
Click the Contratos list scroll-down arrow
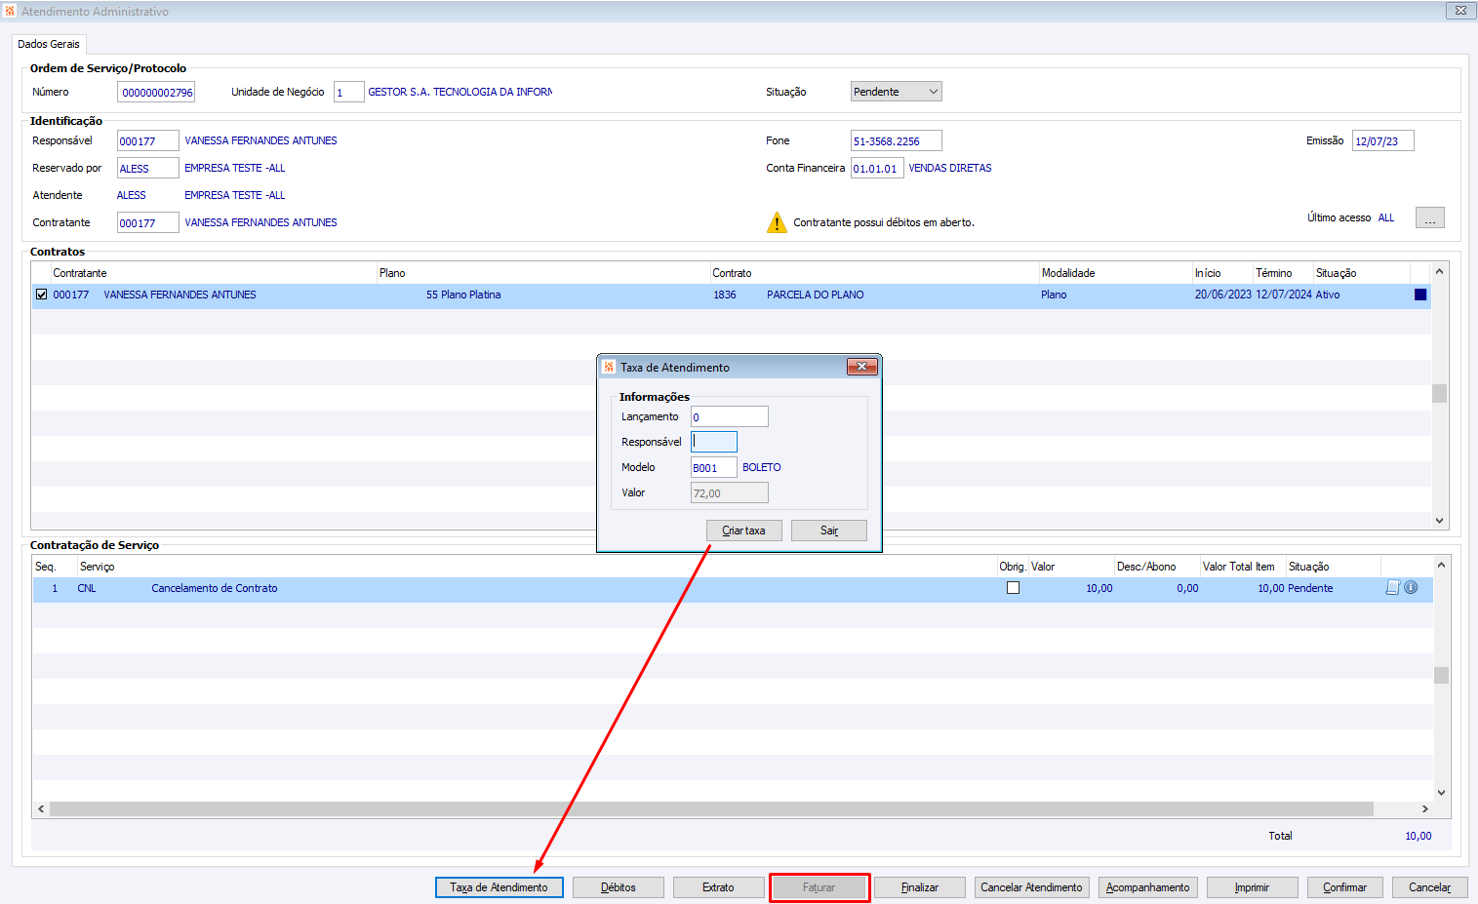(x=1440, y=520)
